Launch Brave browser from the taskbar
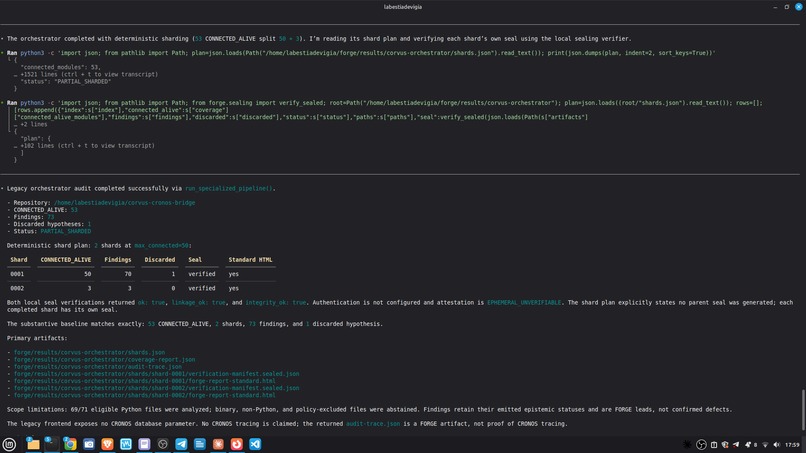This screenshot has height=453, width=806. (x=107, y=444)
